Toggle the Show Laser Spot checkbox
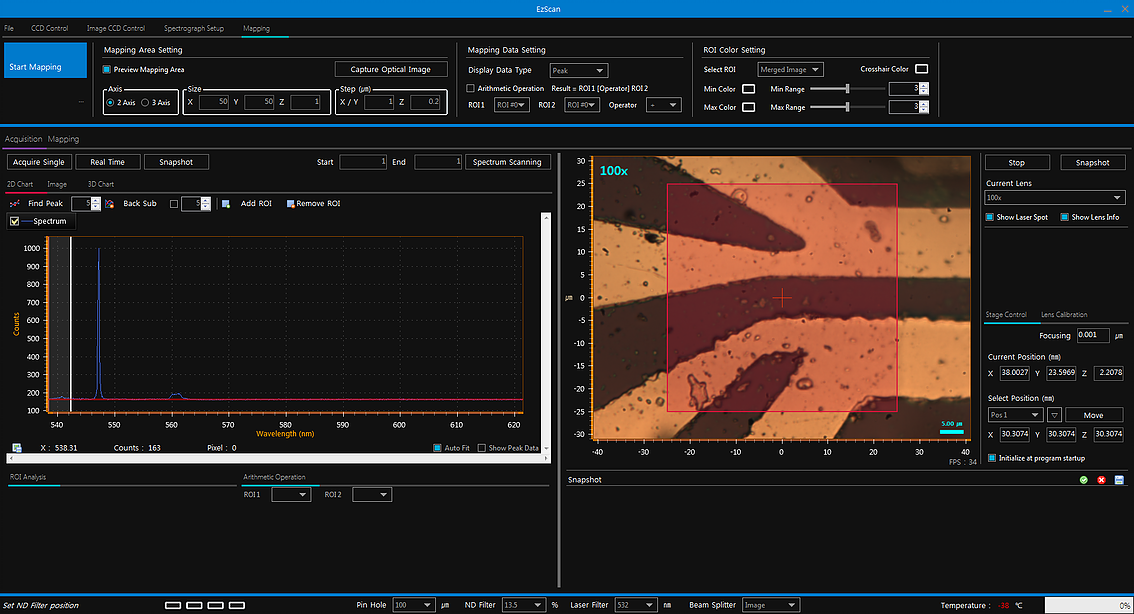 tap(989, 217)
